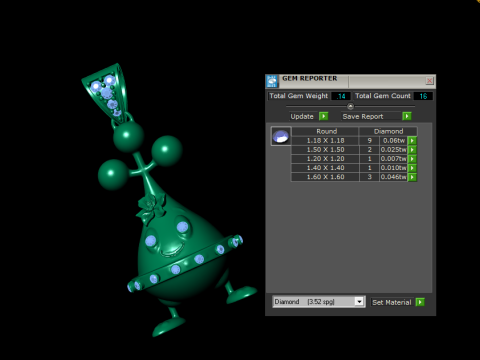Click the quantity 9 cell

coord(369,141)
